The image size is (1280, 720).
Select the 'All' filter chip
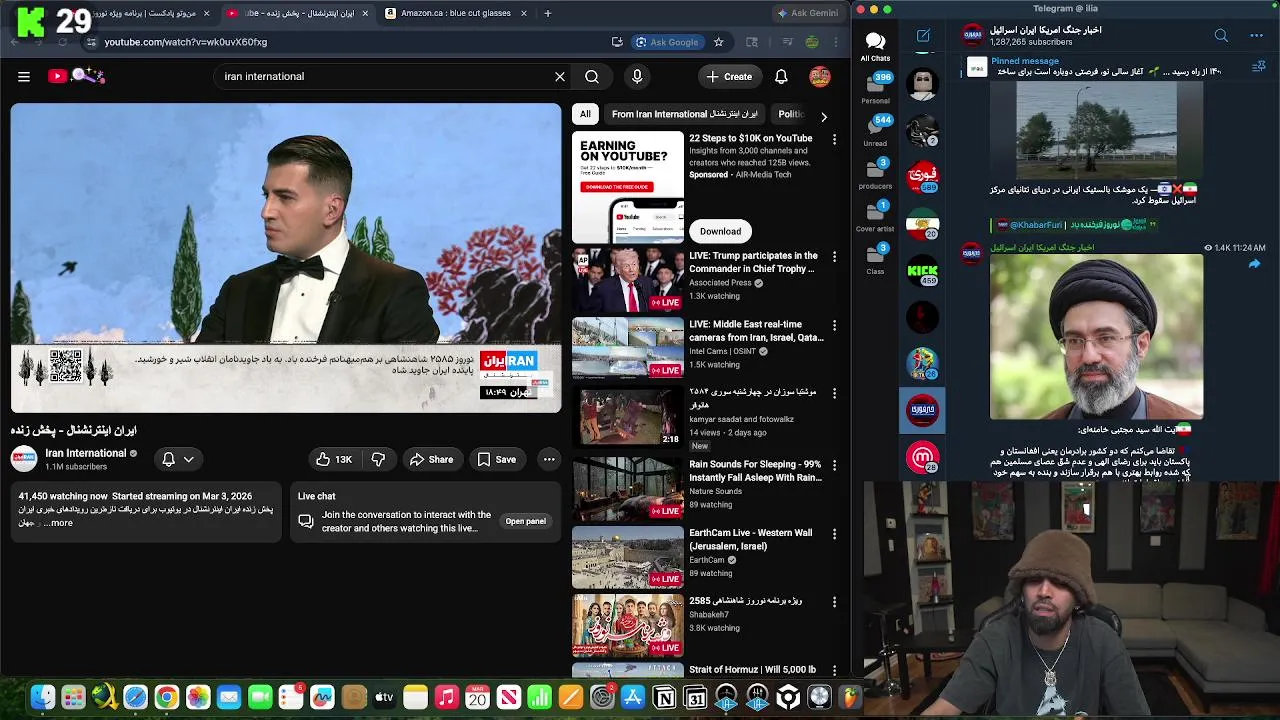585,114
